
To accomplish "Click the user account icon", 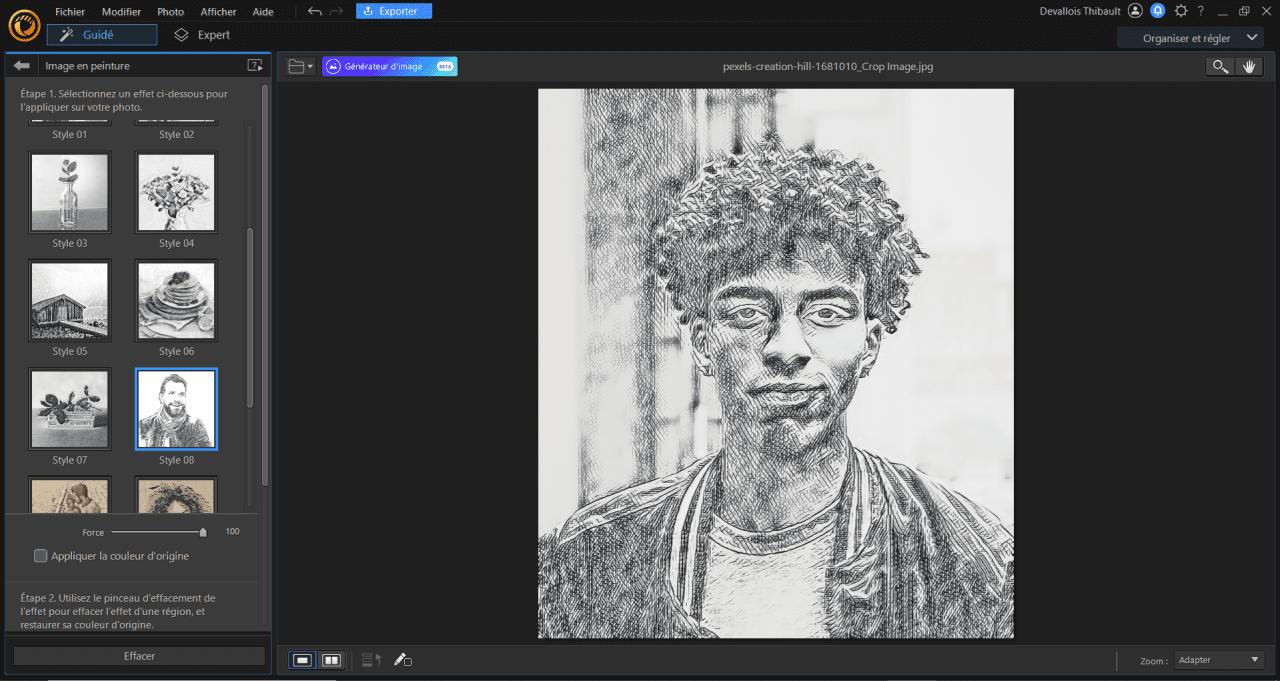I will click(1135, 11).
